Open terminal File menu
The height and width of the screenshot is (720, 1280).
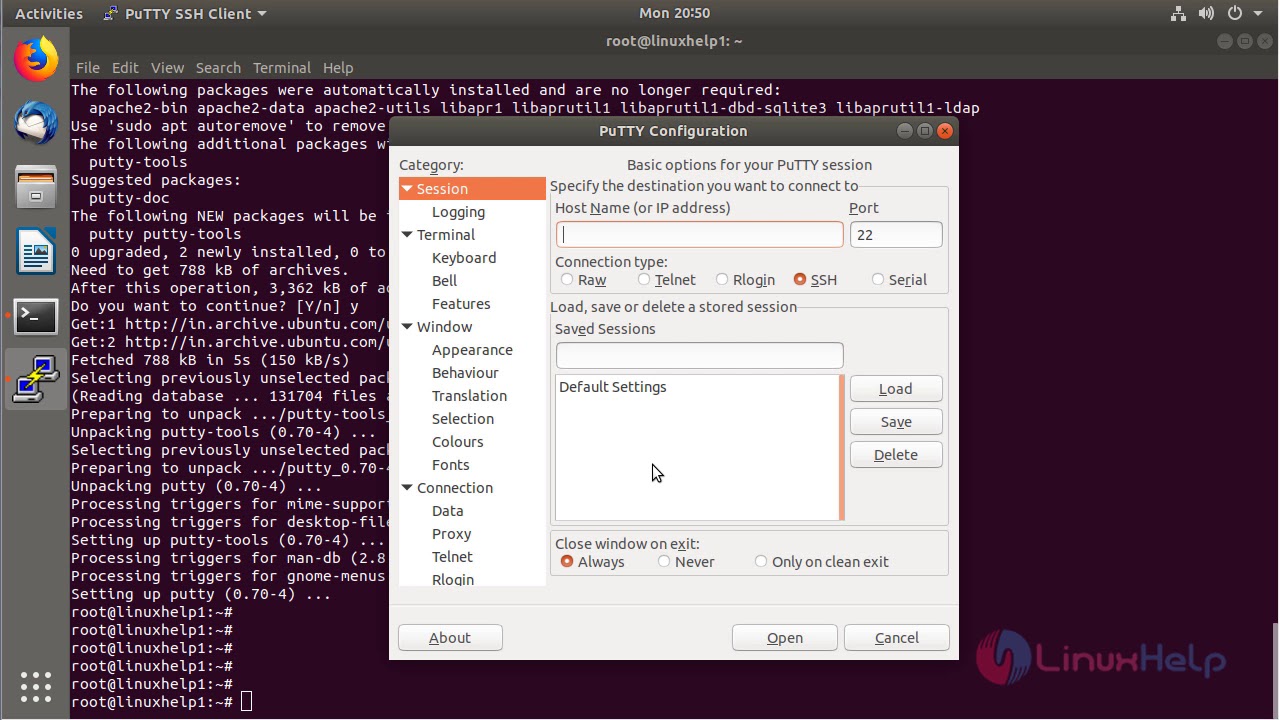pyautogui.click(x=88, y=68)
